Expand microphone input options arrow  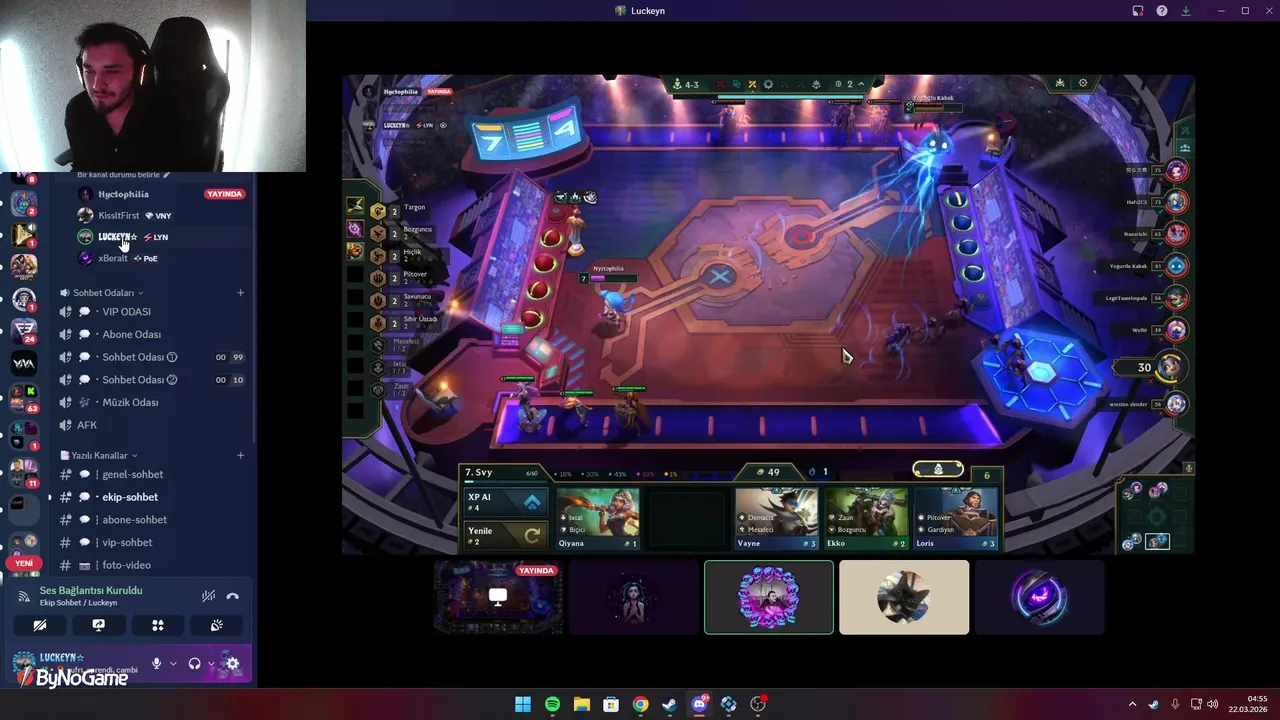point(173,663)
